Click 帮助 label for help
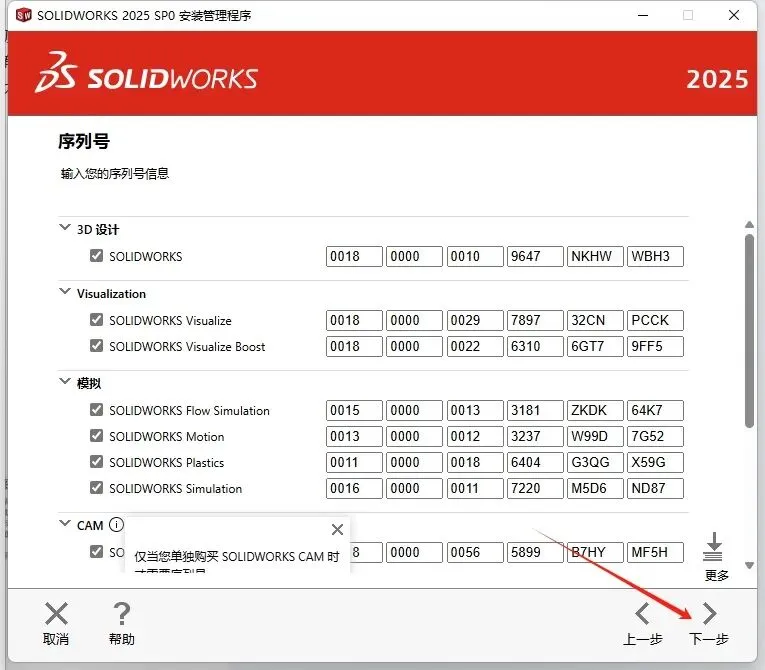 (x=121, y=639)
